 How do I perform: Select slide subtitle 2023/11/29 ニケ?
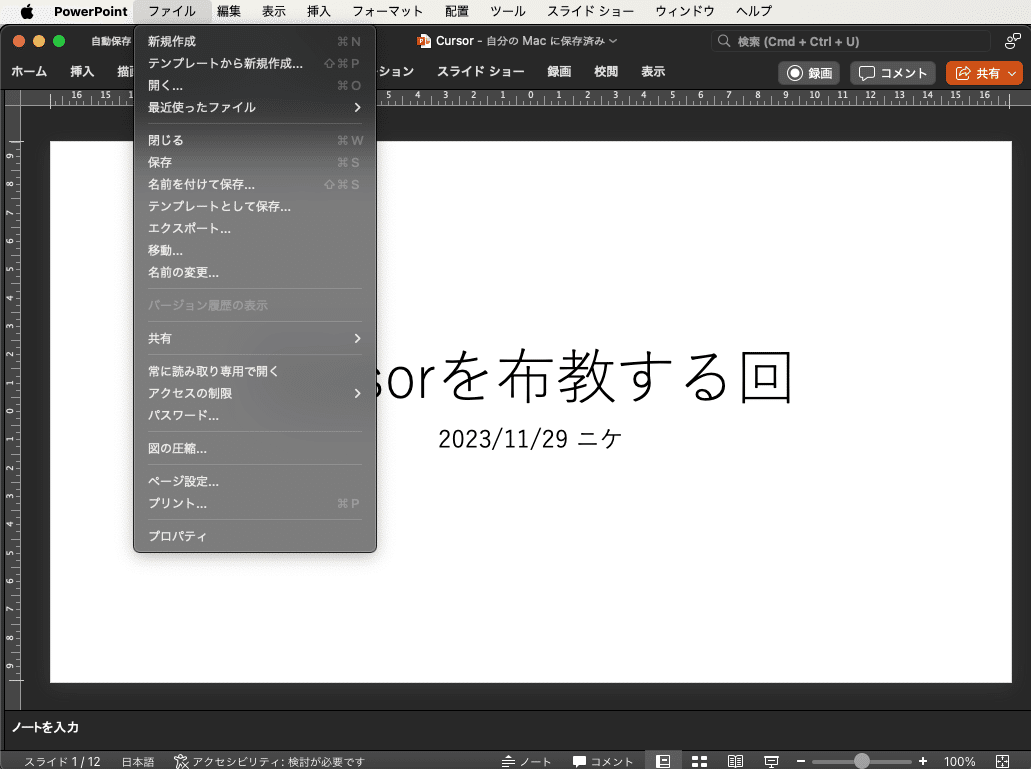[x=530, y=439]
